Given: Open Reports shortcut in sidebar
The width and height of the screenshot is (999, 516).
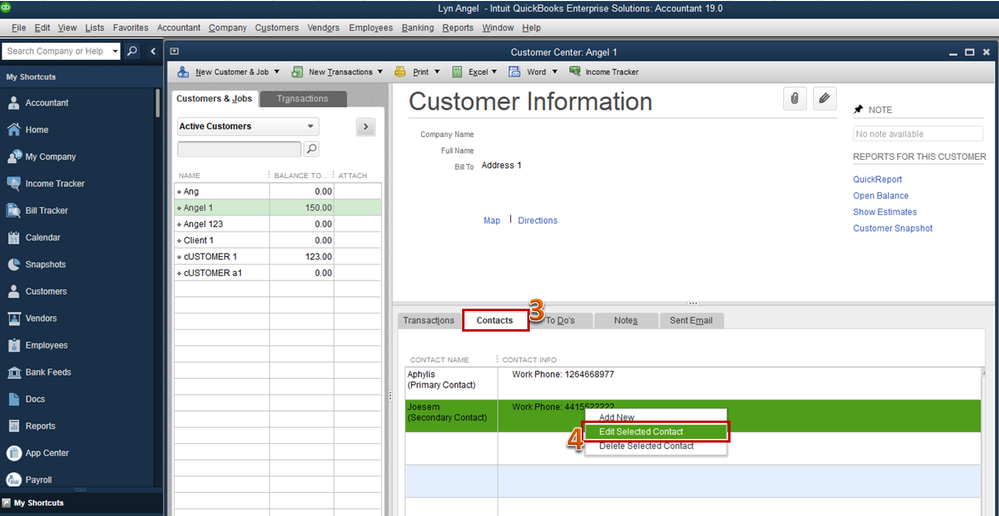Looking at the screenshot, I should tap(40, 426).
